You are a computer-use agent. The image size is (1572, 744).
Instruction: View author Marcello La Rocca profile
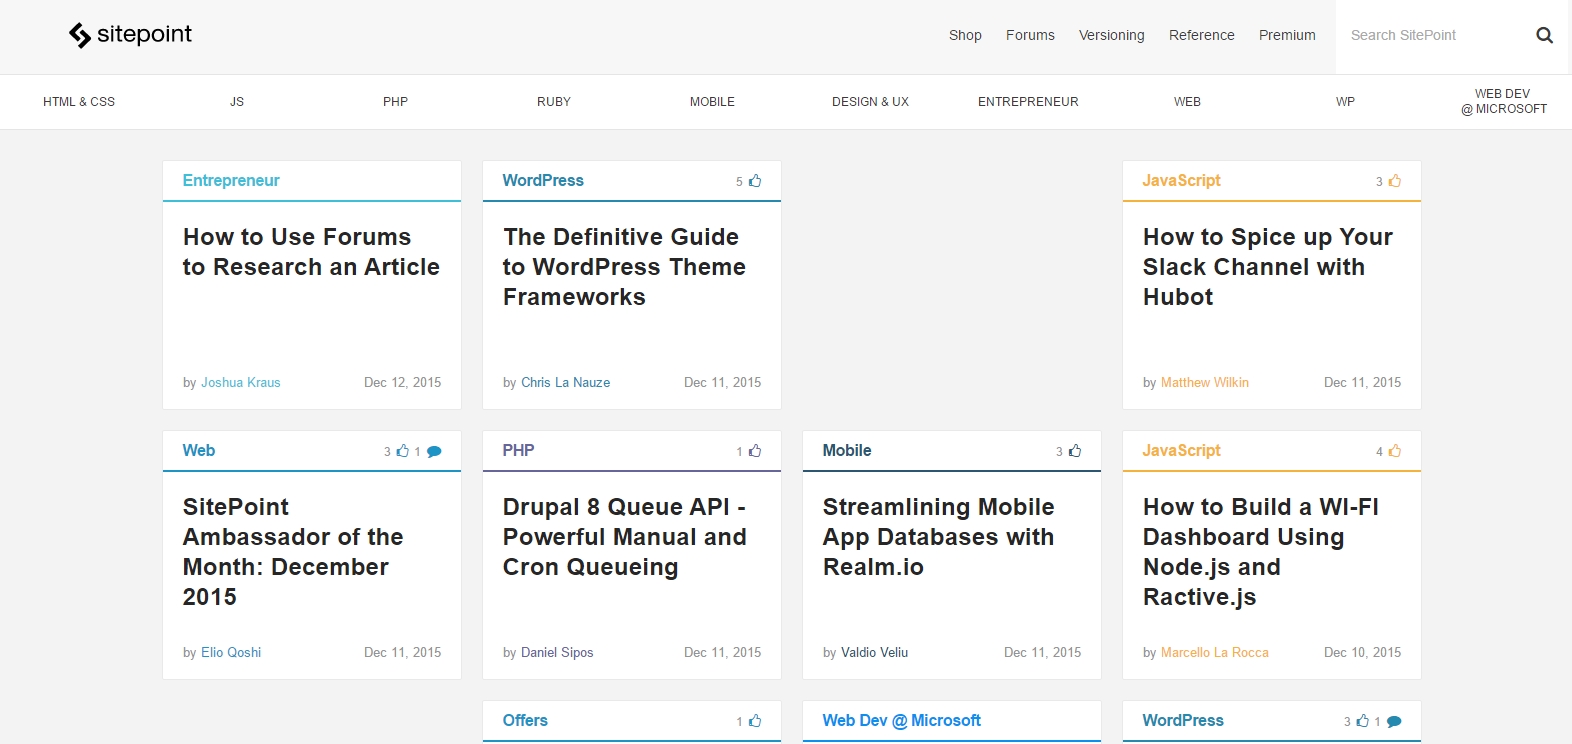(x=1215, y=653)
